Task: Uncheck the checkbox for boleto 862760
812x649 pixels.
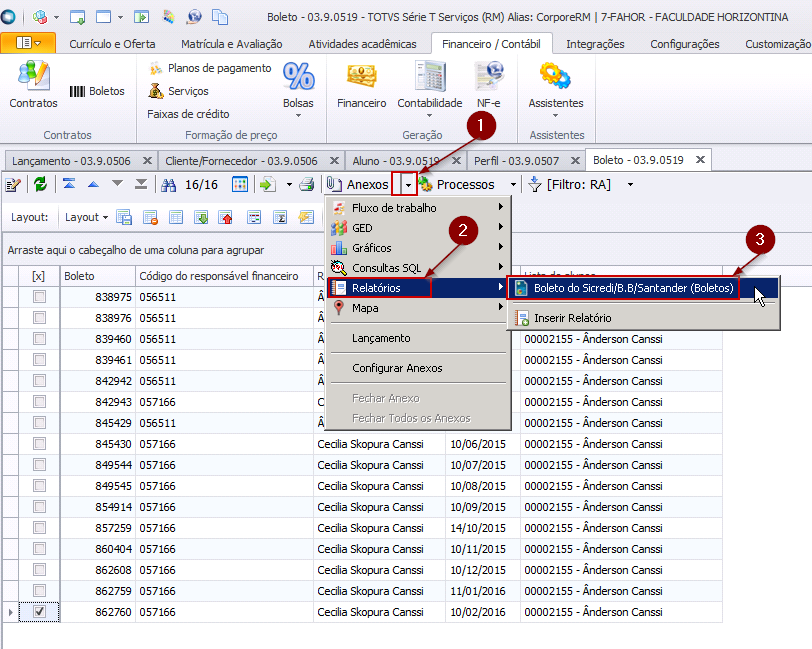Action: 39,611
